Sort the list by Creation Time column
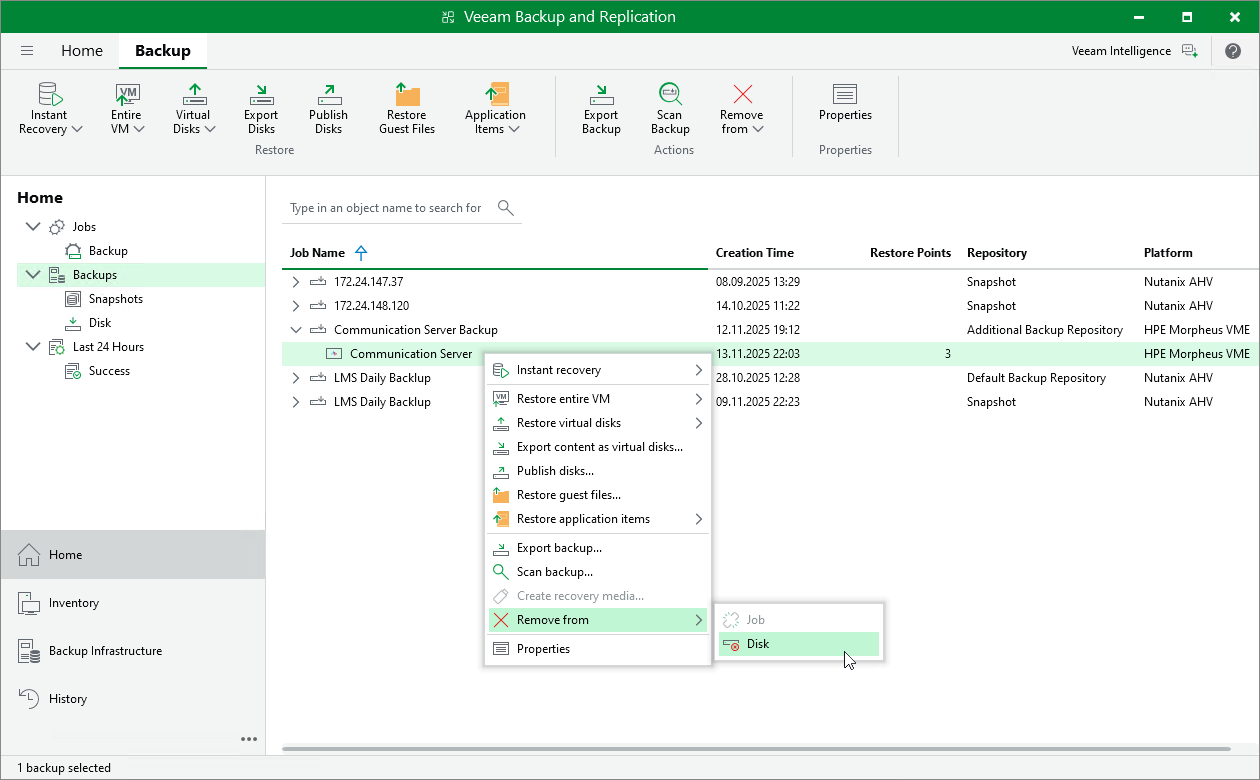1260x780 pixels. [754, 253]
